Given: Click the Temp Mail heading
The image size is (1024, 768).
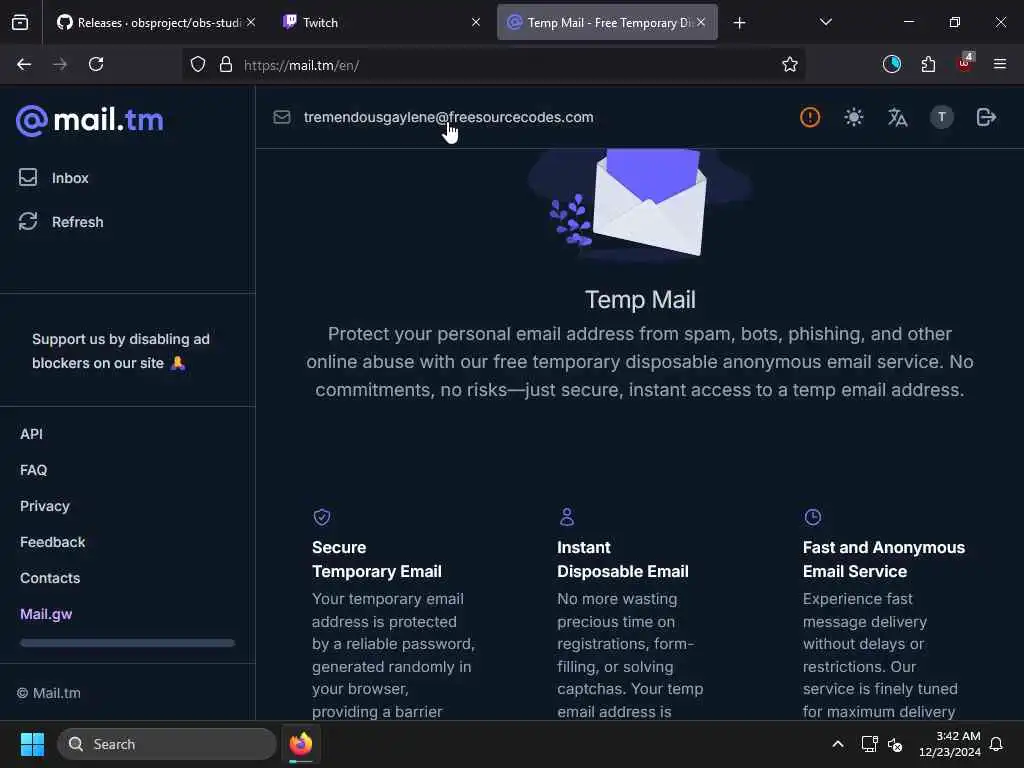Looking at the screenshot, I should (640, 300).
